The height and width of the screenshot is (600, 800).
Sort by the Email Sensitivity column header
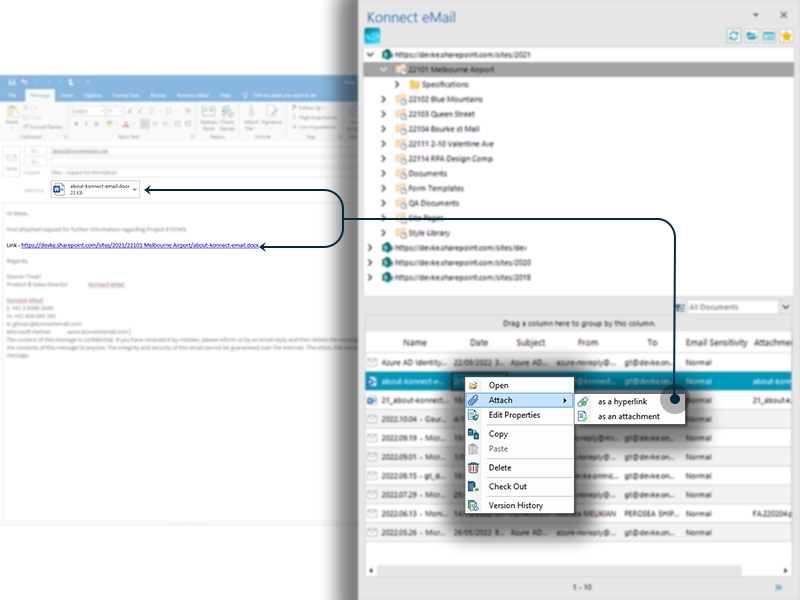(716, 342)
